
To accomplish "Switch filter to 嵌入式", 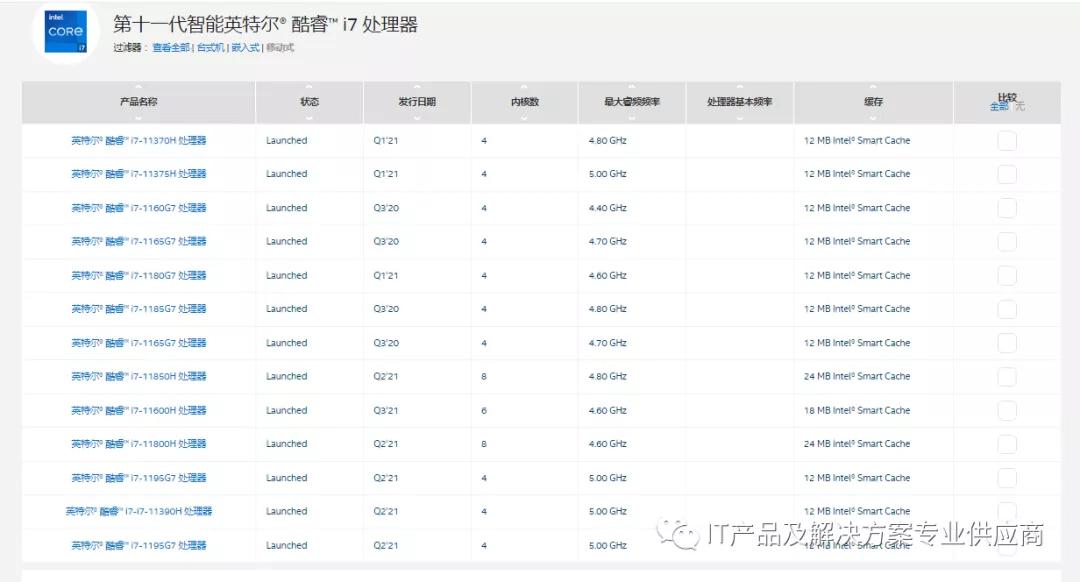I will tap(246, 47).
